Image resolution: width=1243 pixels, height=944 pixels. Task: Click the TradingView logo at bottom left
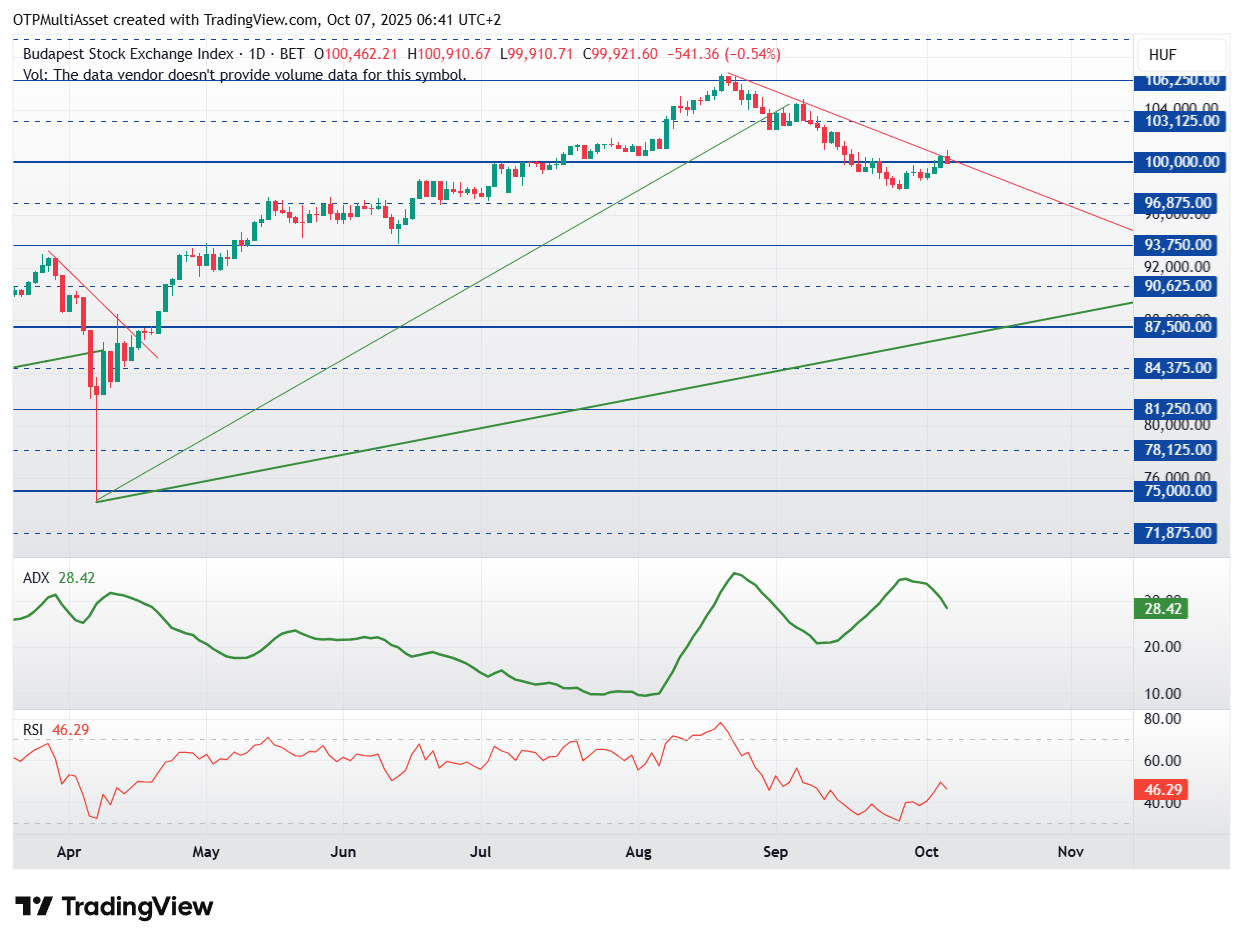pyautogui.click(x=115, y=907)
